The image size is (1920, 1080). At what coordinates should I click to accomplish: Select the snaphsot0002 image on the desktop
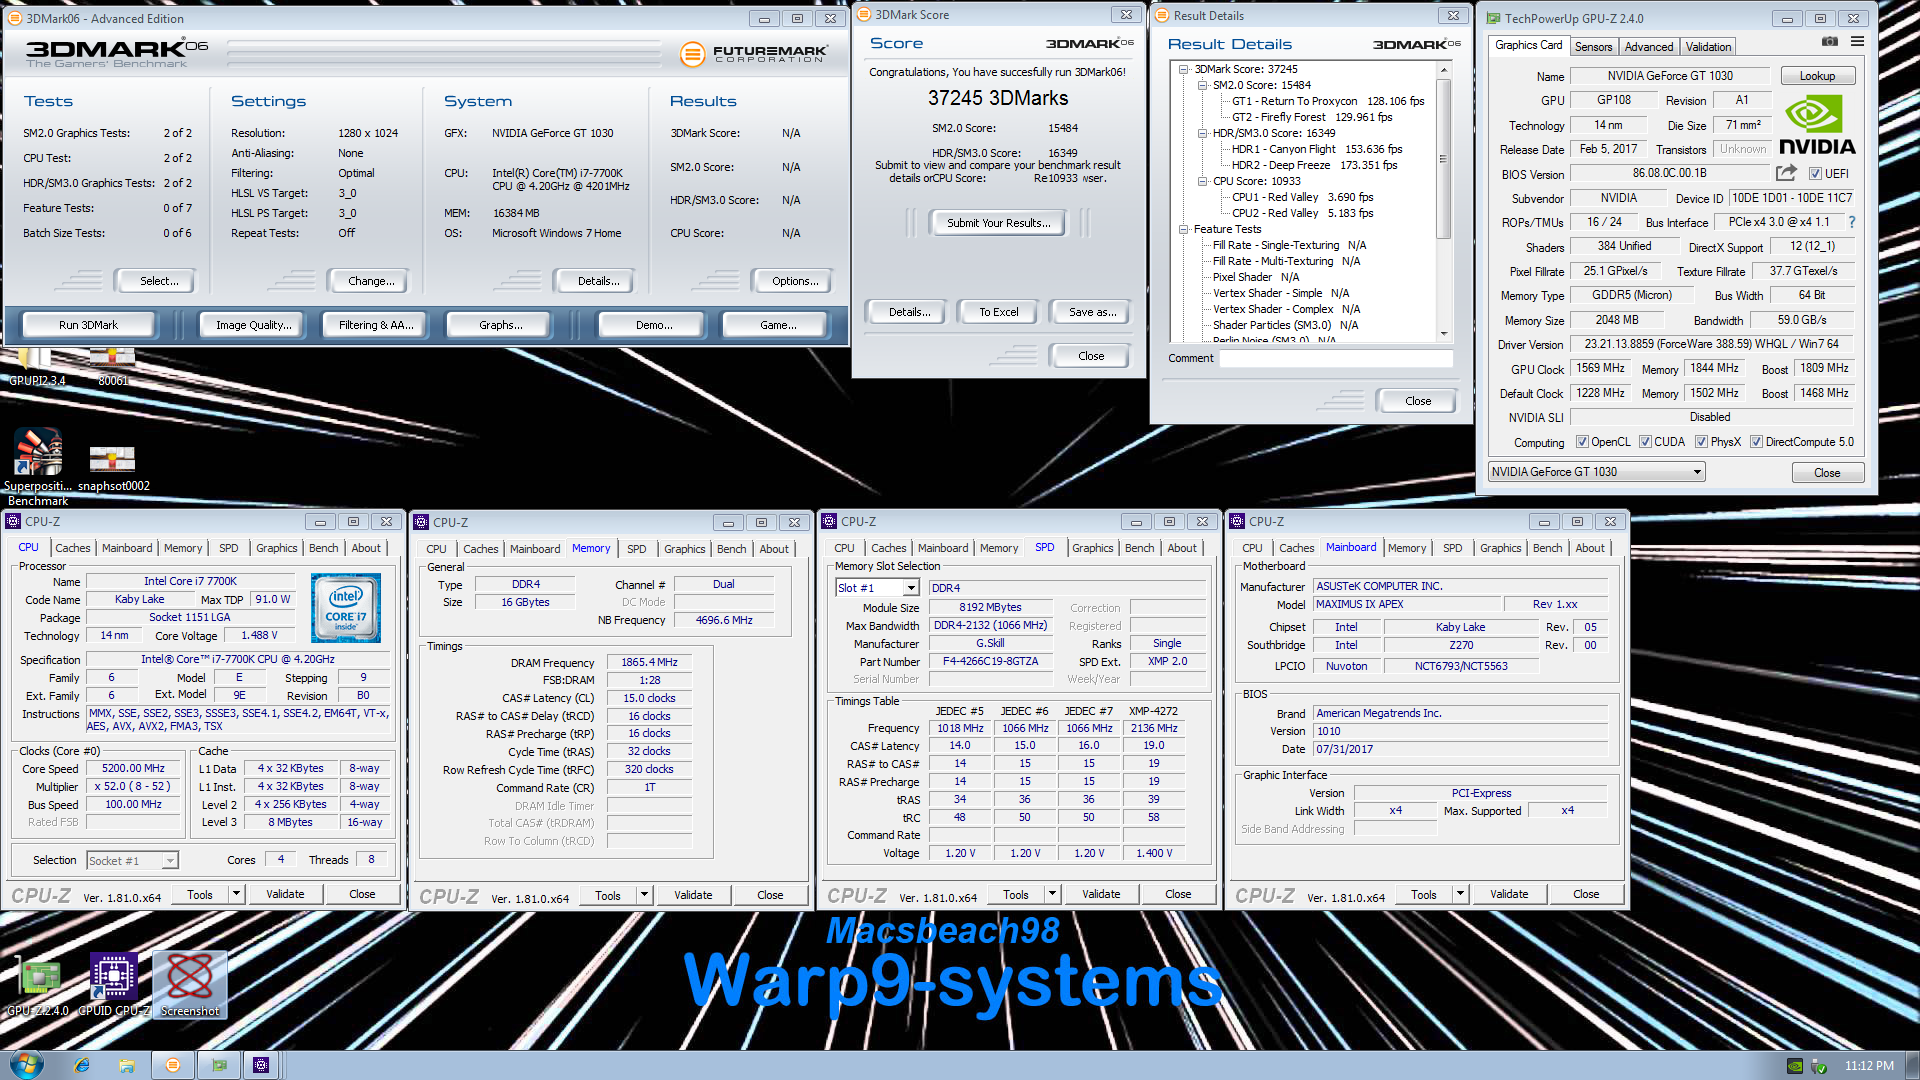pos(113,467)
